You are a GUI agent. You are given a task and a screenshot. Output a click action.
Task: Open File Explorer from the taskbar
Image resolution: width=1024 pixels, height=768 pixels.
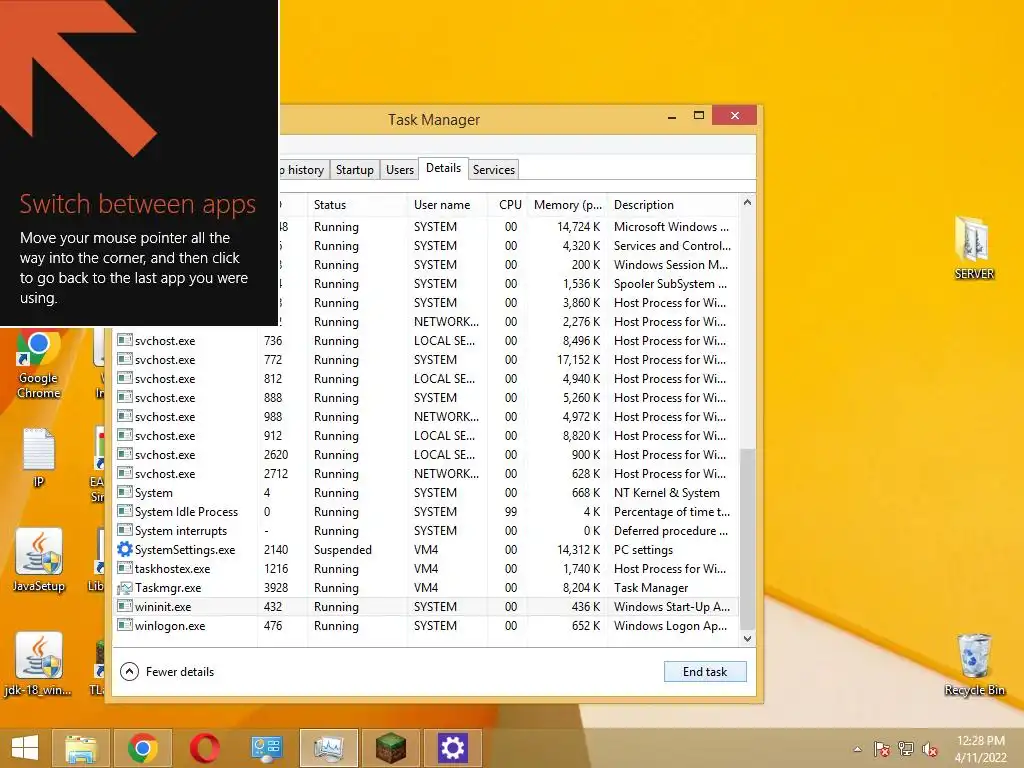pos(81,748)
